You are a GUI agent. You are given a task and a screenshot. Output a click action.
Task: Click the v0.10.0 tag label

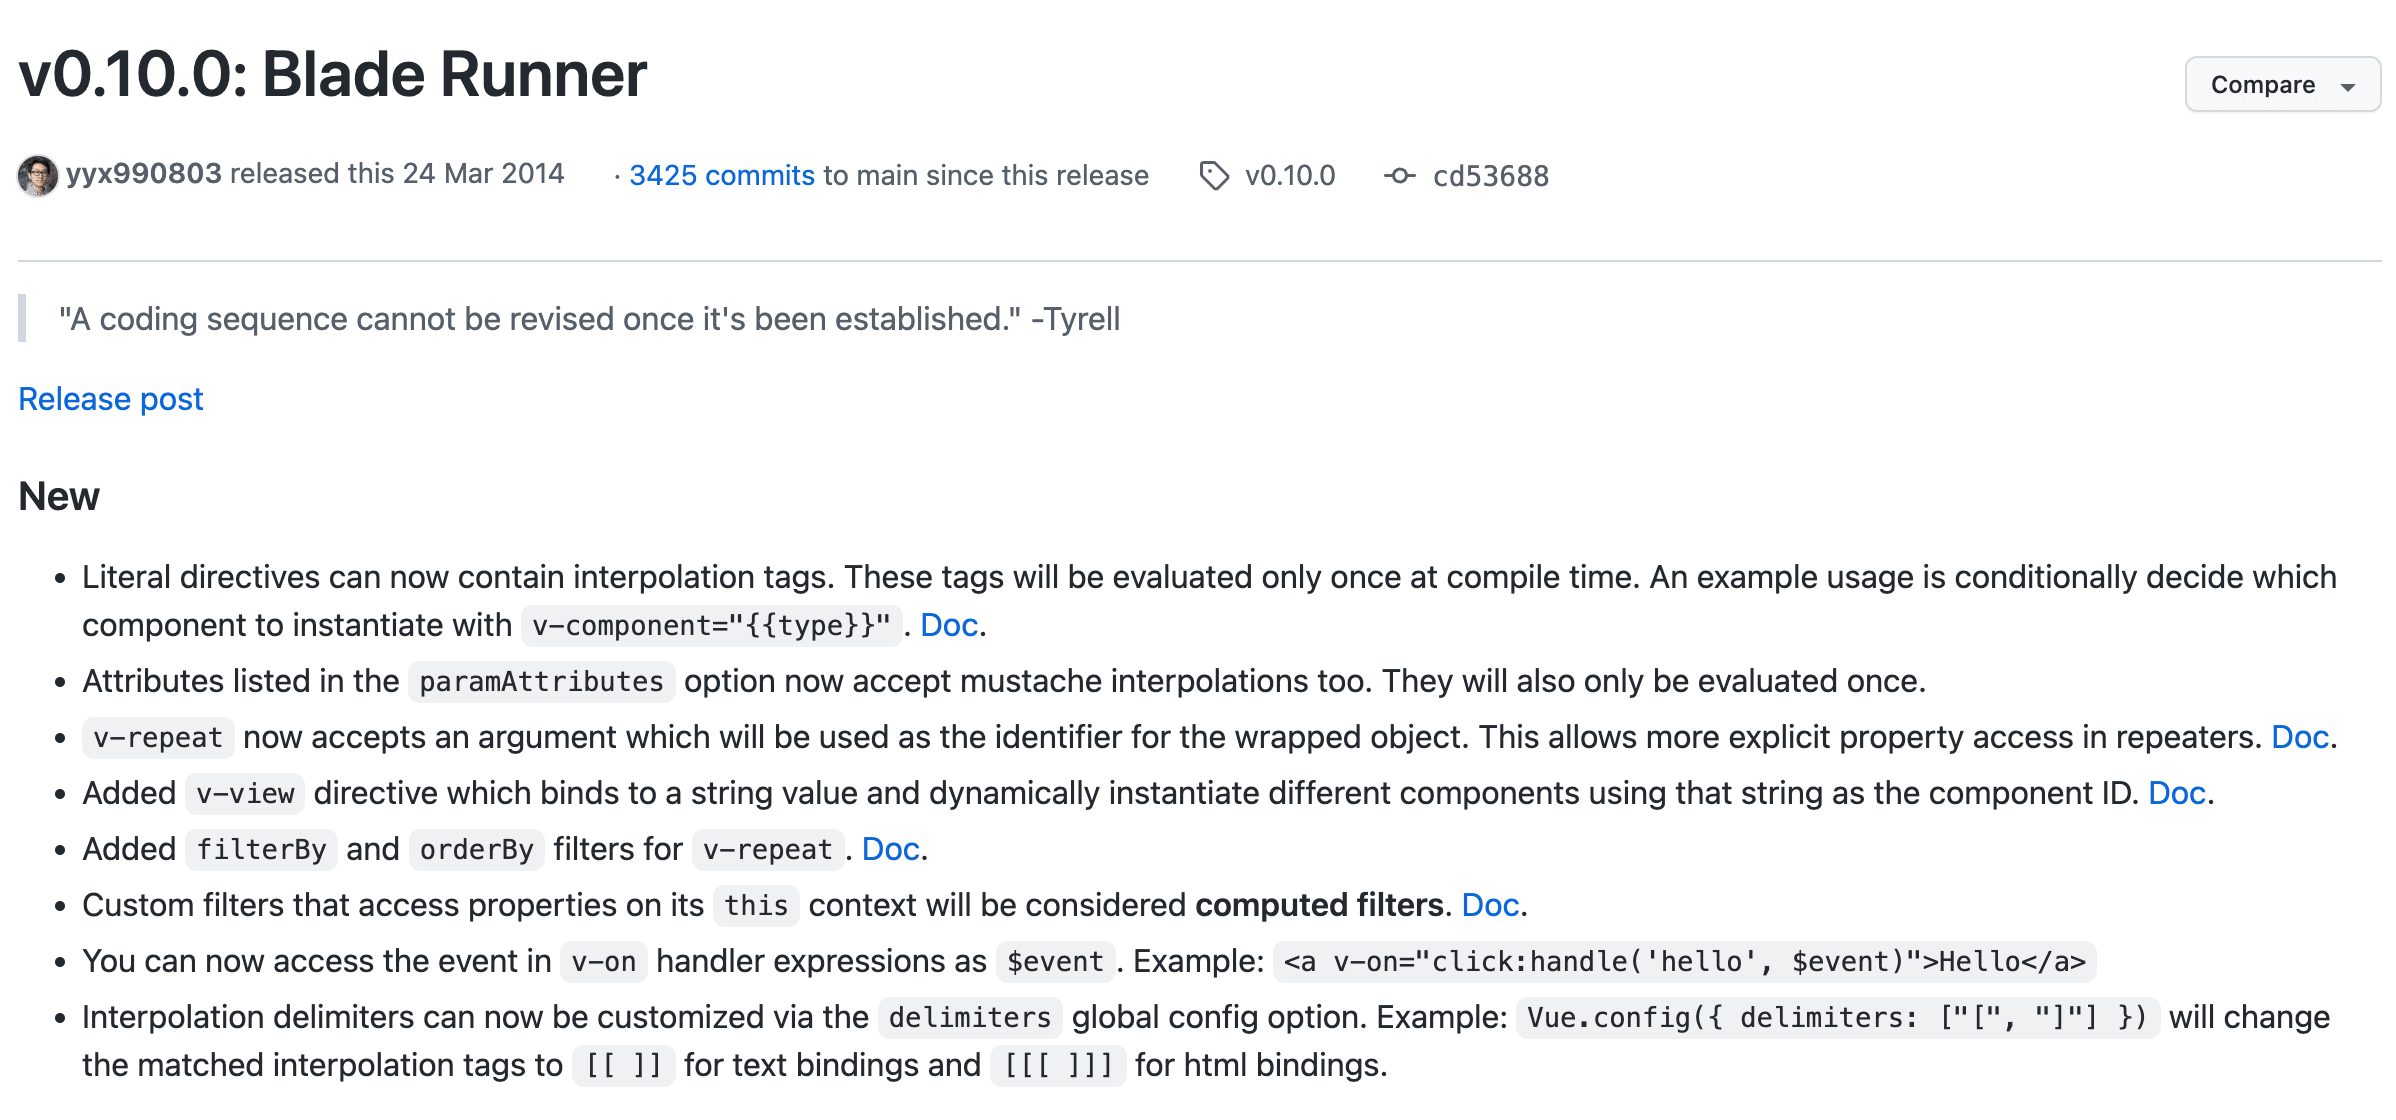click(x=1289, y=176)
